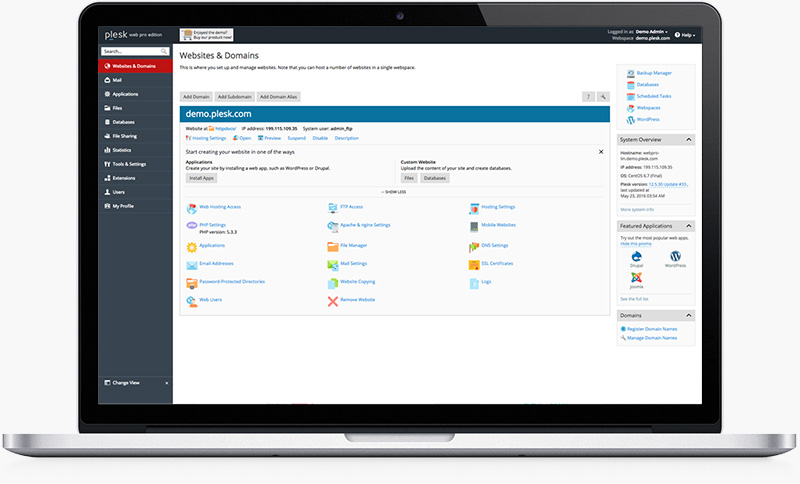The height and width of the screenshot is (484, 800).
Task: Click the red X Remove Website icon
Action: (x=333, y=301)
